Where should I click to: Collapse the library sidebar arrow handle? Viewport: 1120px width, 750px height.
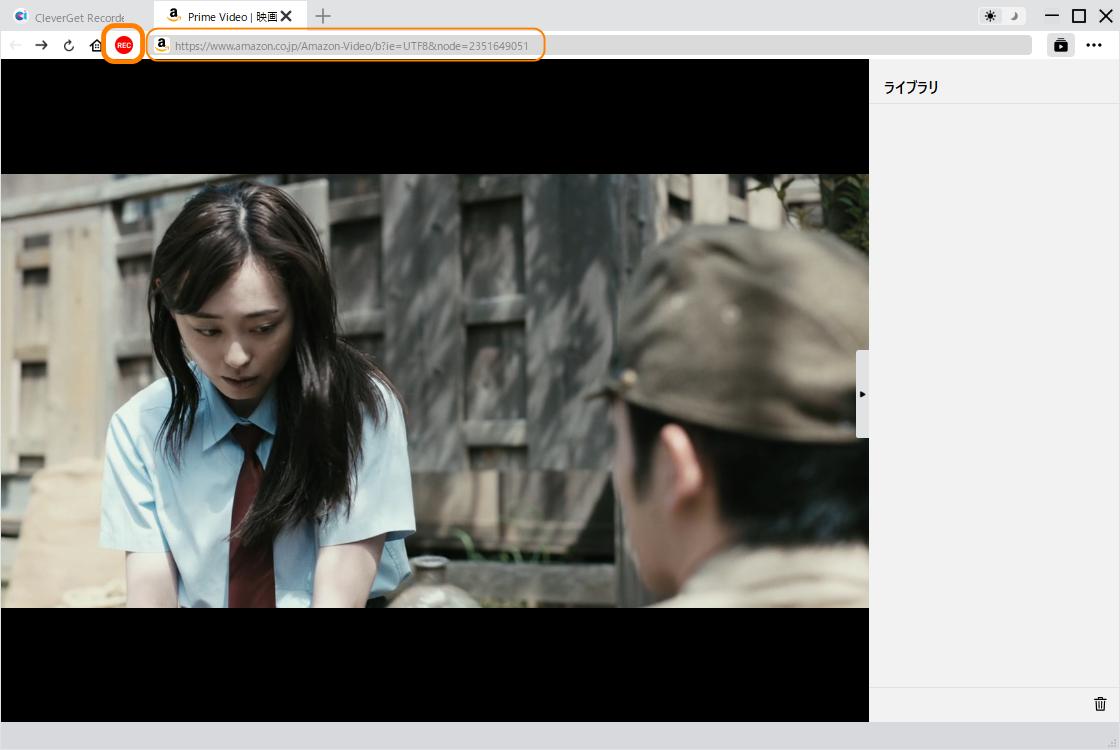(x=862, y=394)
